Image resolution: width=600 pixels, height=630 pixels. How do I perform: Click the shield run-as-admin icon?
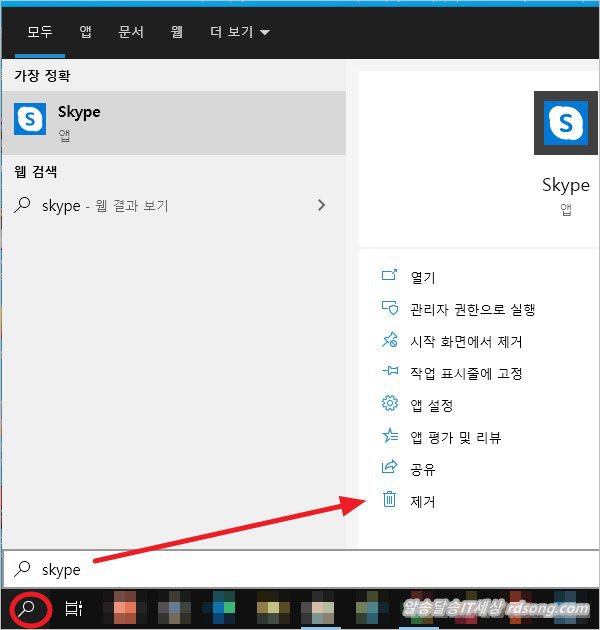390,308
